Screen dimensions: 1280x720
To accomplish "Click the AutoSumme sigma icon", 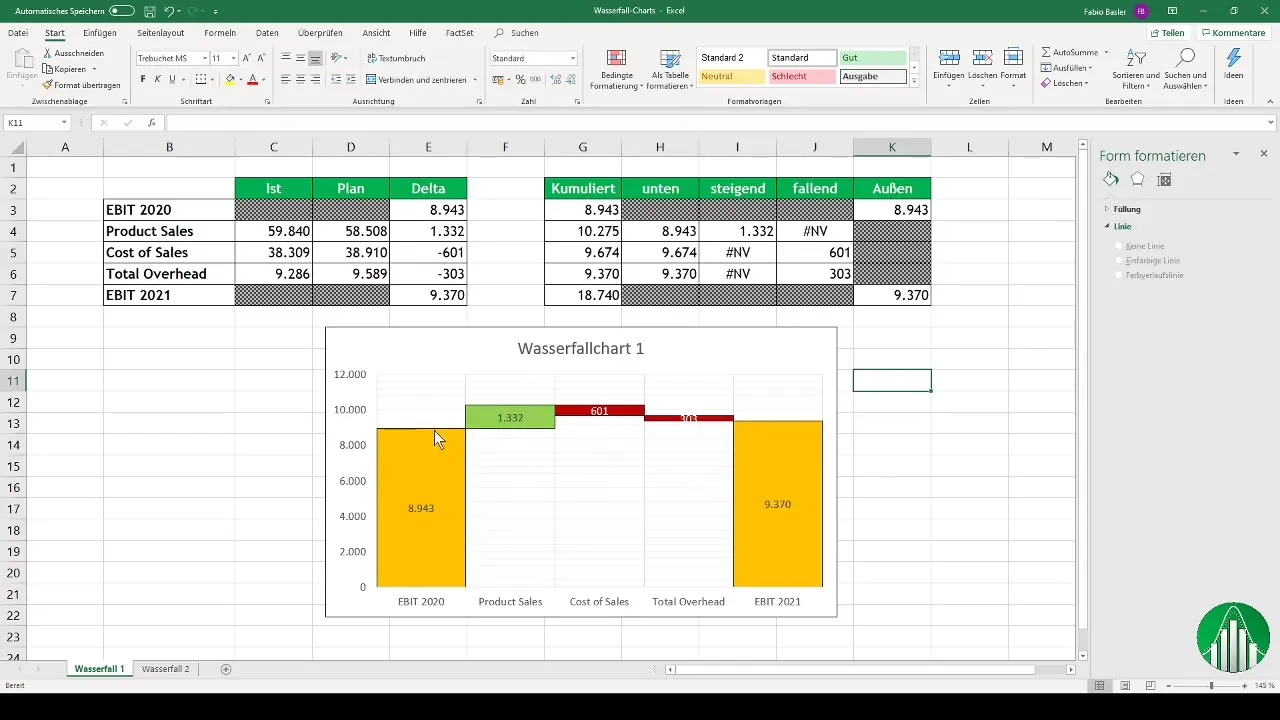I will click(1046, 51).
